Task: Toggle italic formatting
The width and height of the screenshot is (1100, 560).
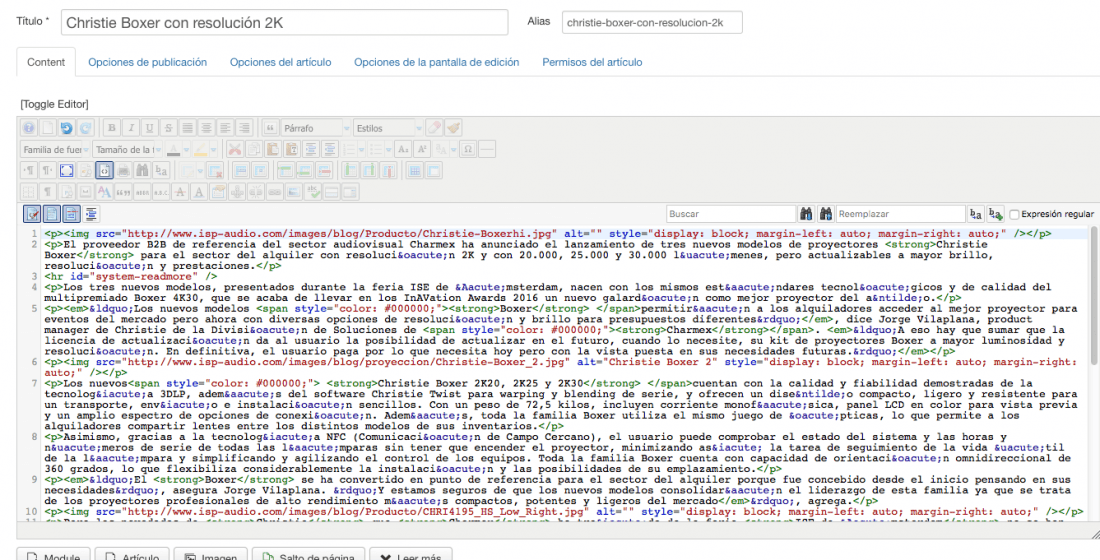Action: tap(130, 128)
